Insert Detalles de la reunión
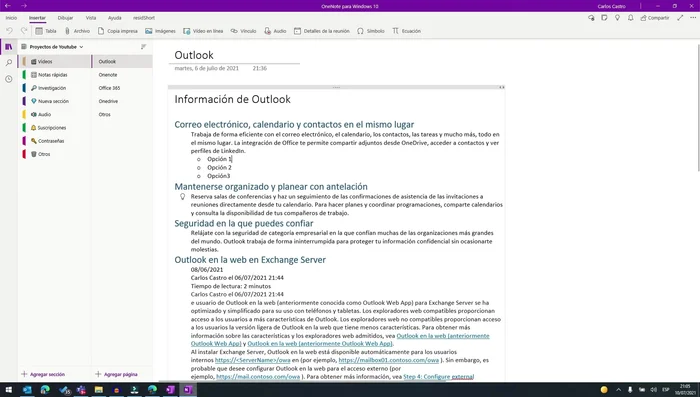The width and height of the screenshot is (700, 397). [x=322, y=31]
